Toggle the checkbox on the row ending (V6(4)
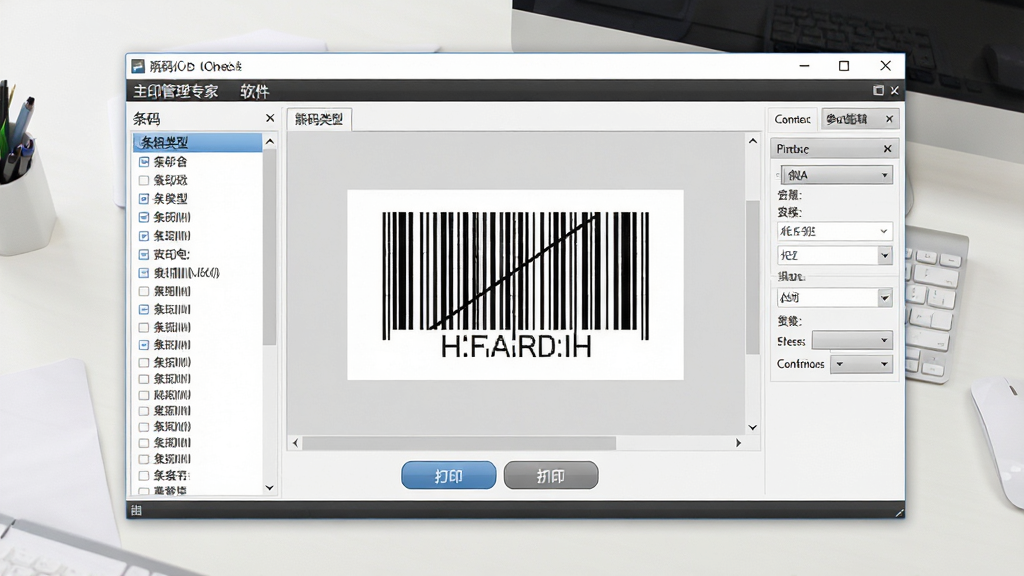This screenshot has height=576, width=1024. point(144,273)
